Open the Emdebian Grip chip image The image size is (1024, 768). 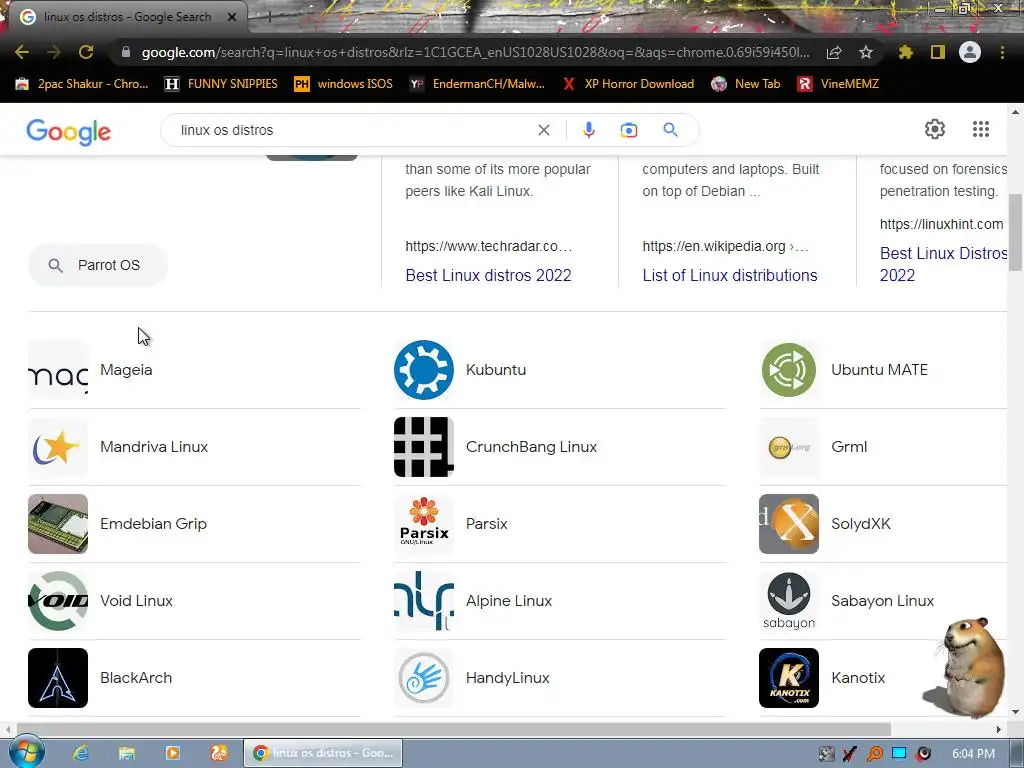click(x=58, y=524)
